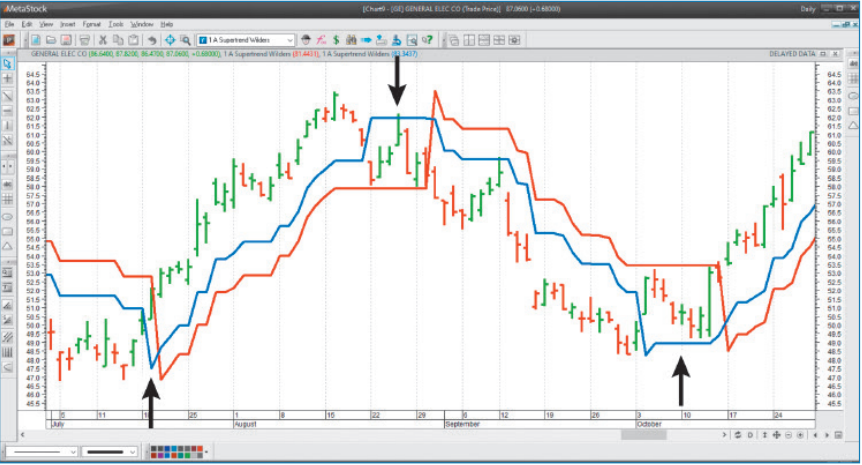Click the Help question mark icon

427,40
